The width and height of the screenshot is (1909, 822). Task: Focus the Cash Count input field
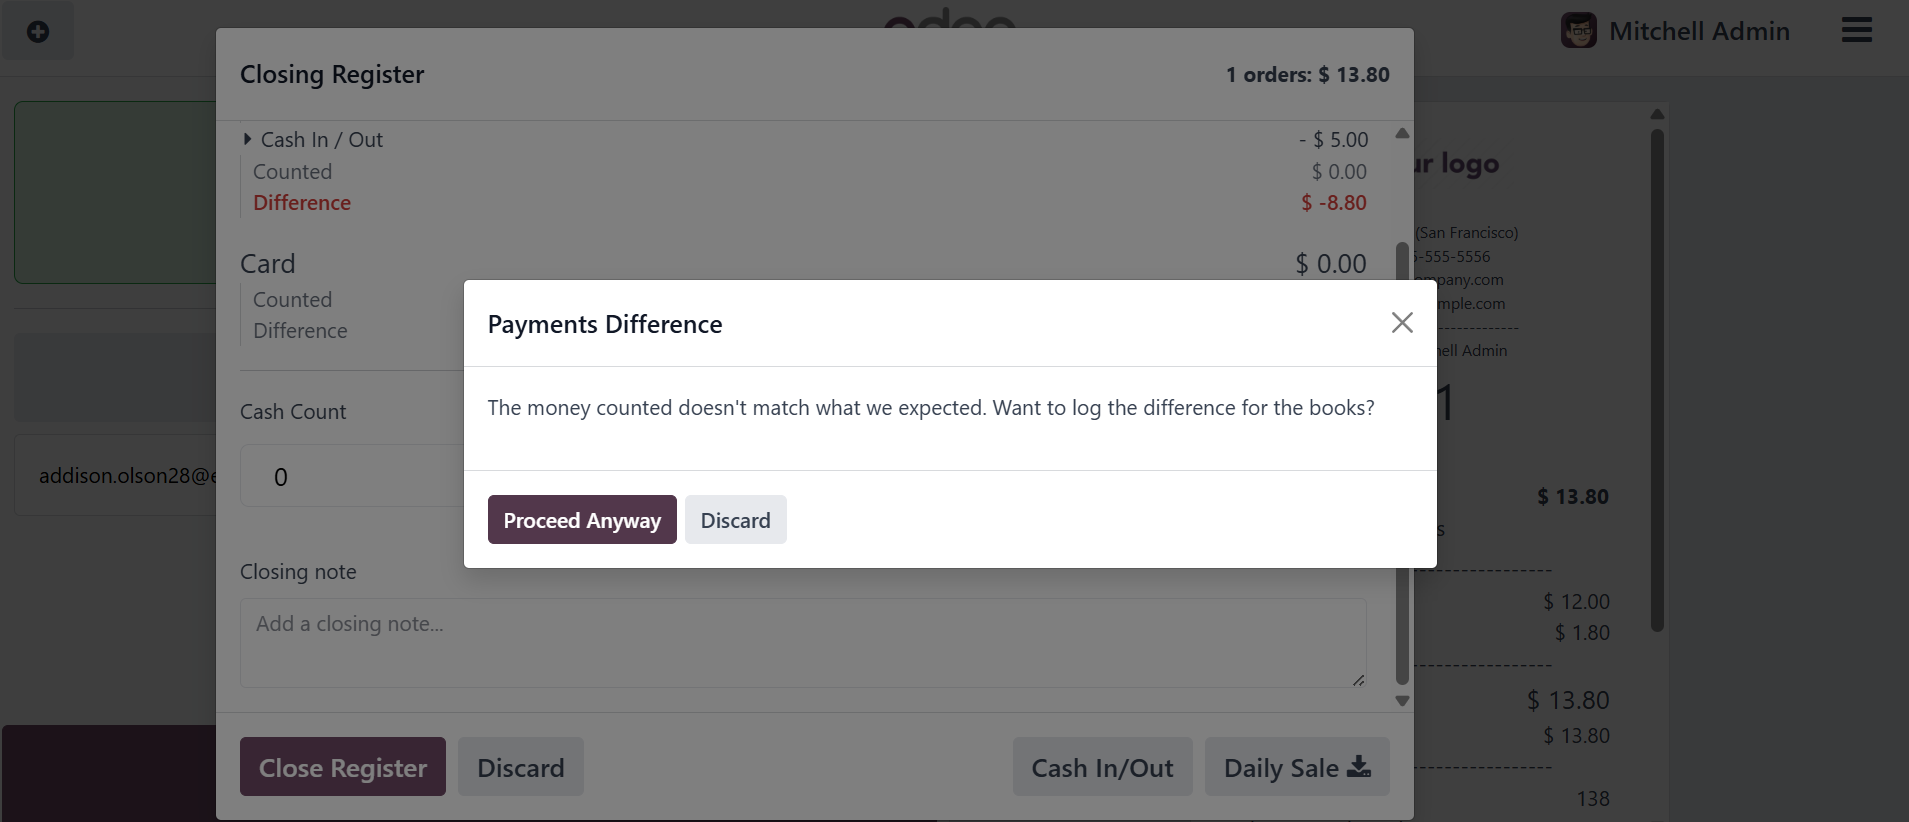tap(350, 477)
